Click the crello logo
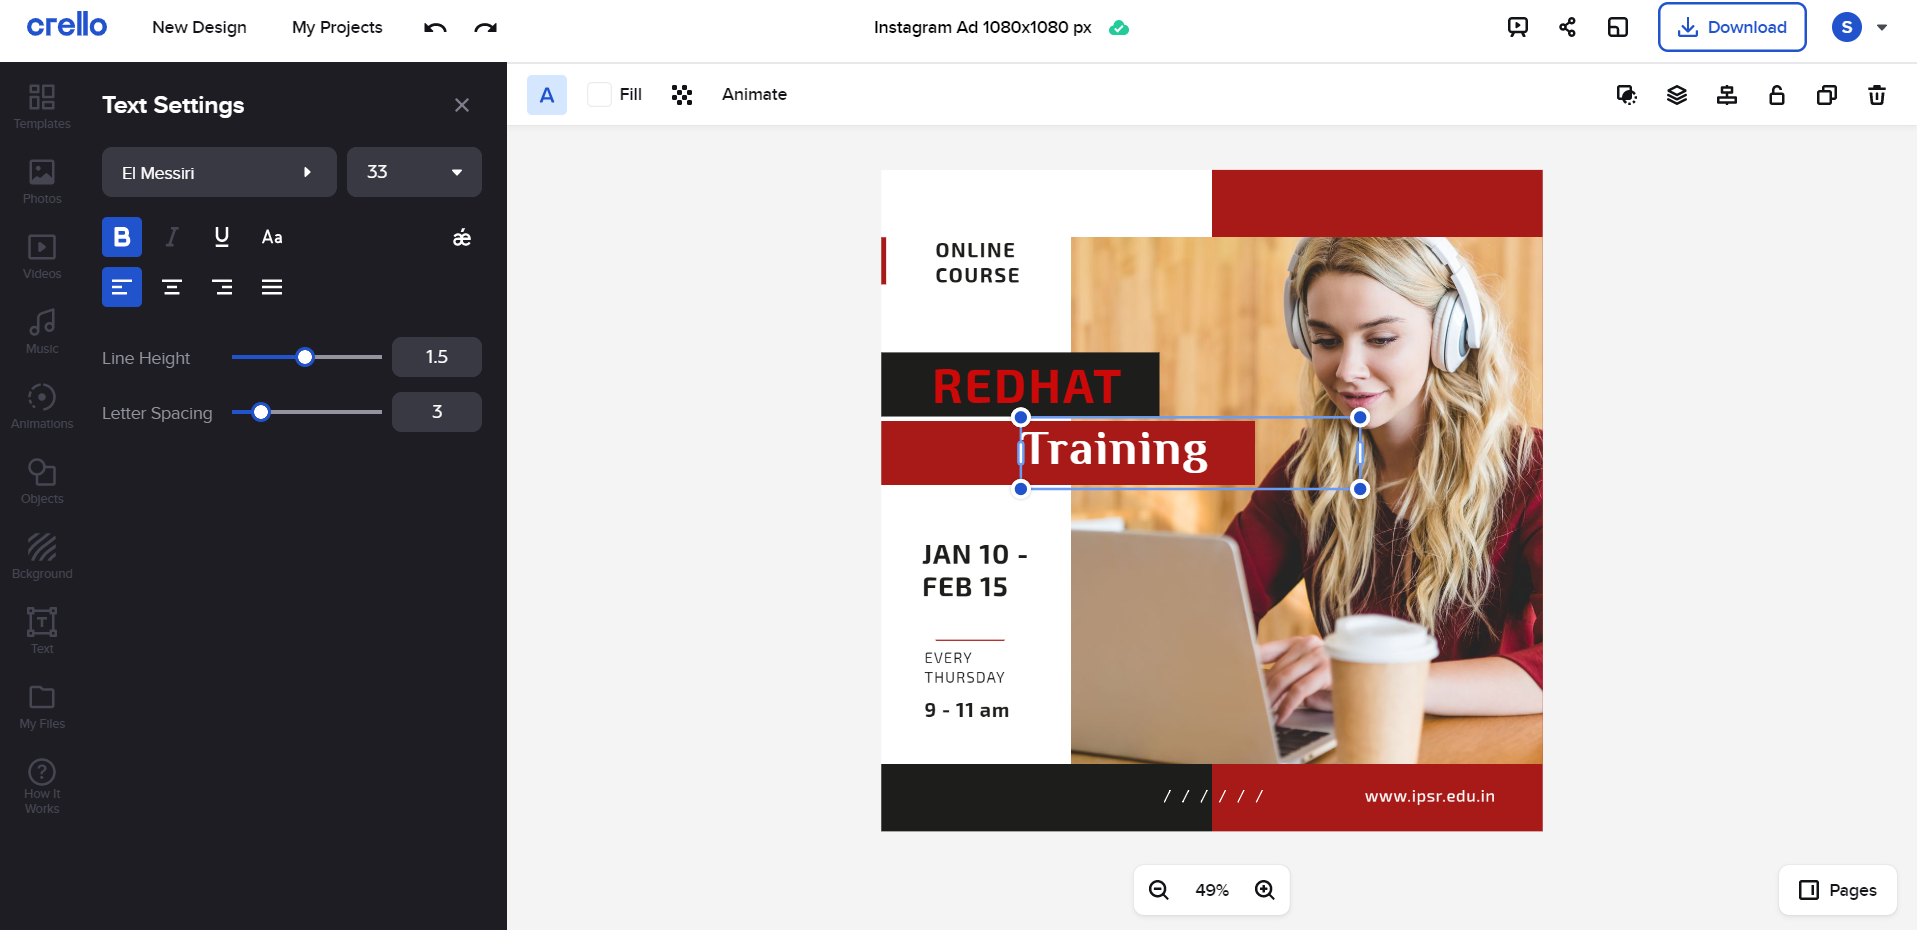This screenshot has width=1917, height=930. [x=66, y=25]
